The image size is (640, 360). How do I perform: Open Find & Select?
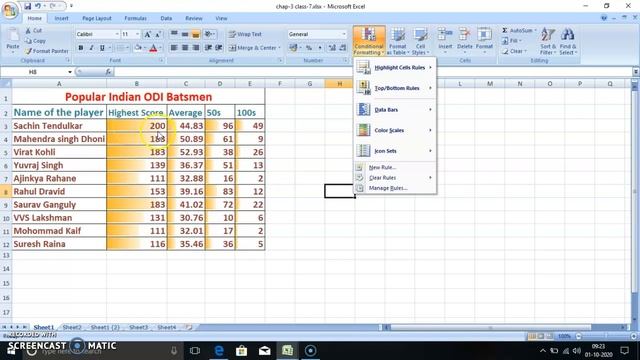[x=567, y=41]
